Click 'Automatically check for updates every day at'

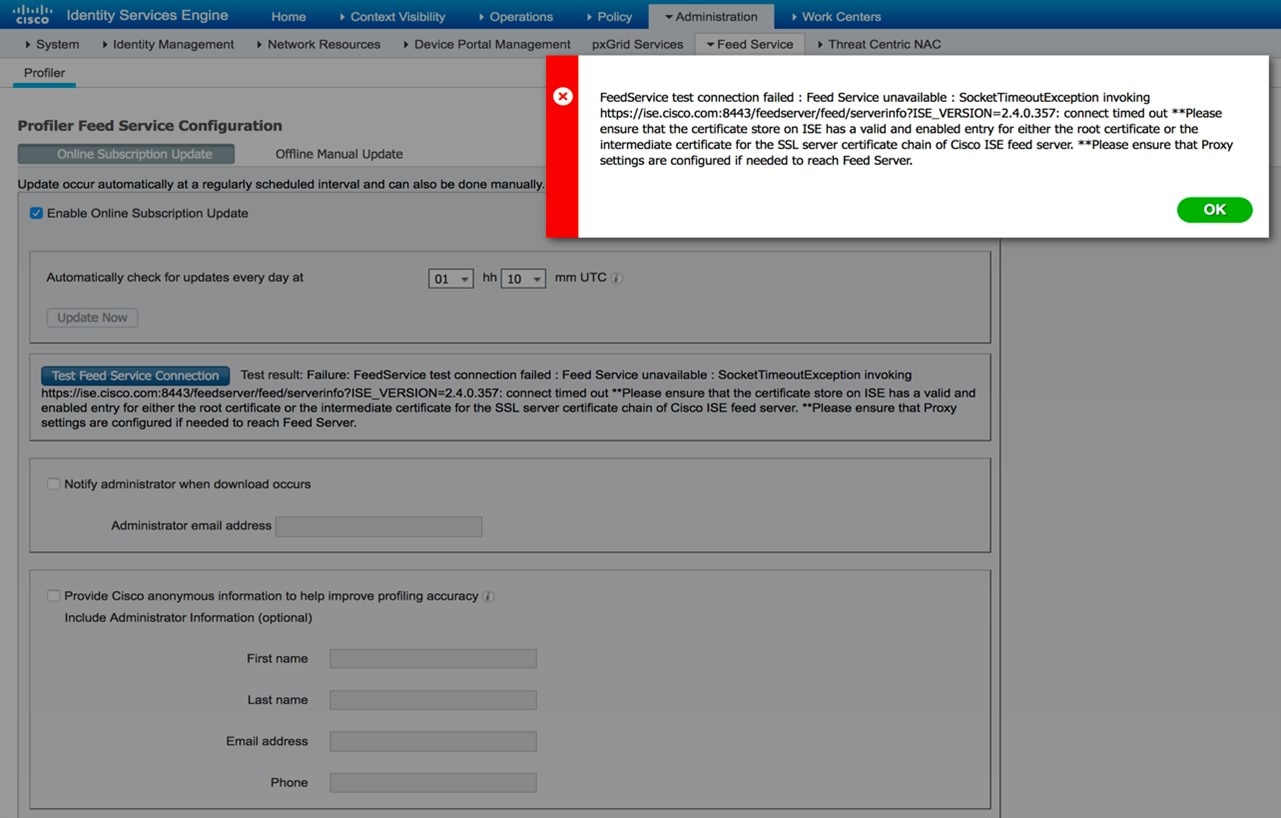tap(175, 278)
